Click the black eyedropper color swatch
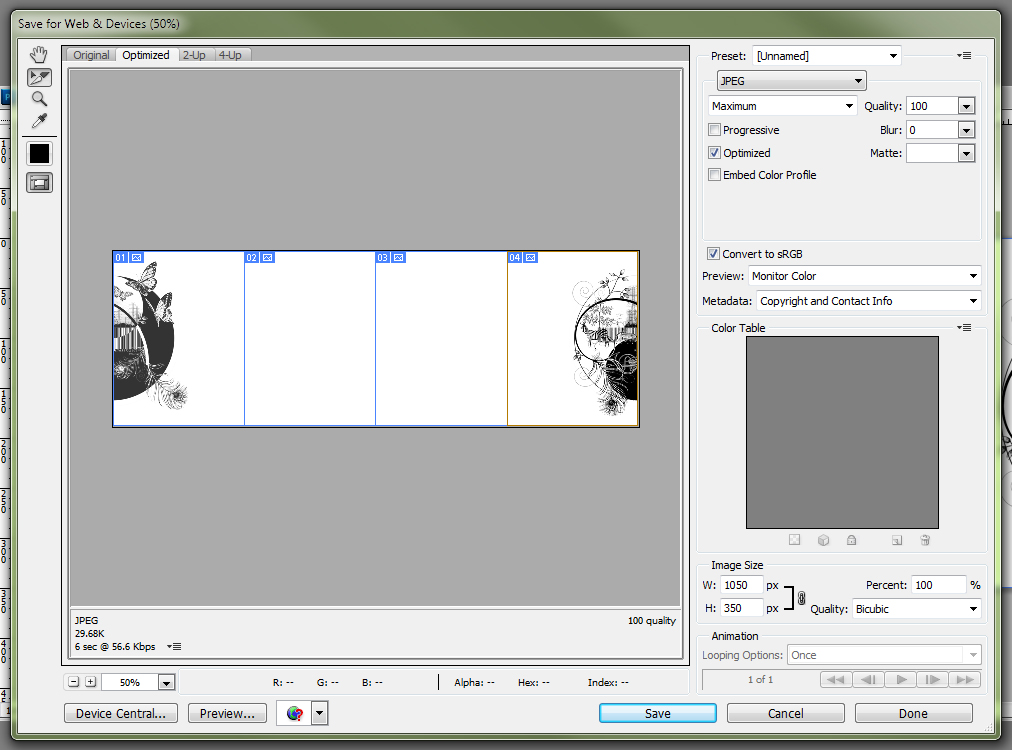 pyautogui.click(x=40, y=153)
